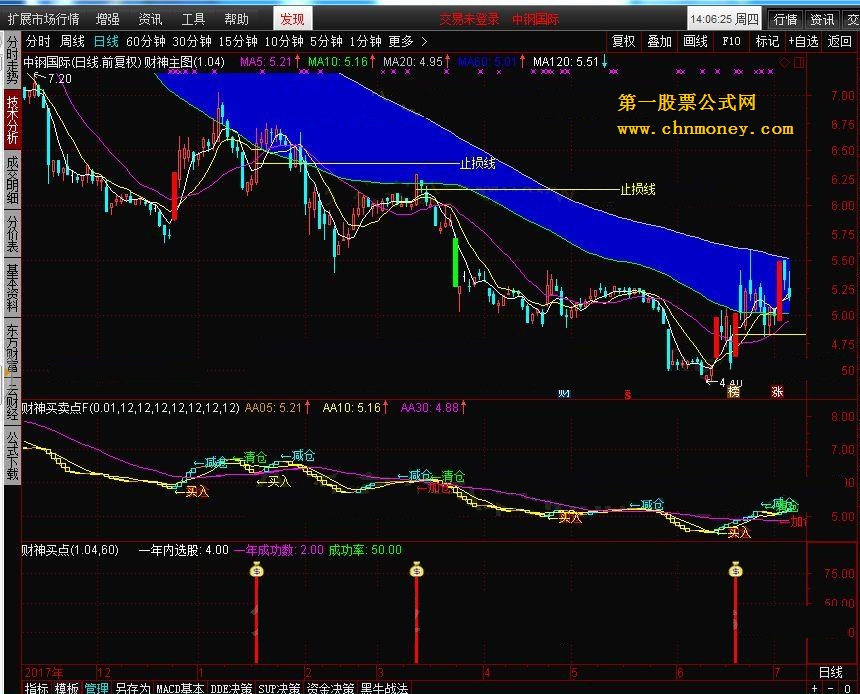Select the 分时 chart period
The image size is (860, 694).
[38, 41]
